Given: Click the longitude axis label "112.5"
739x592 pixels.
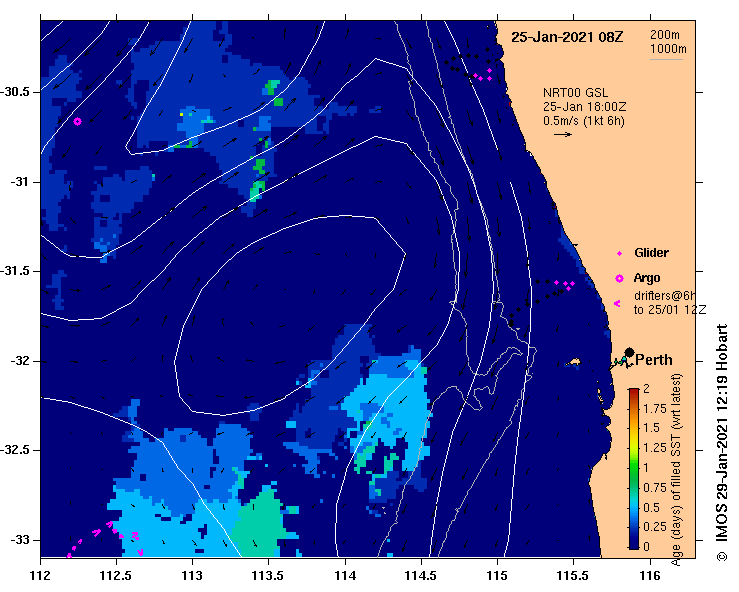Looking at the screenshot, I should point(116,576).
